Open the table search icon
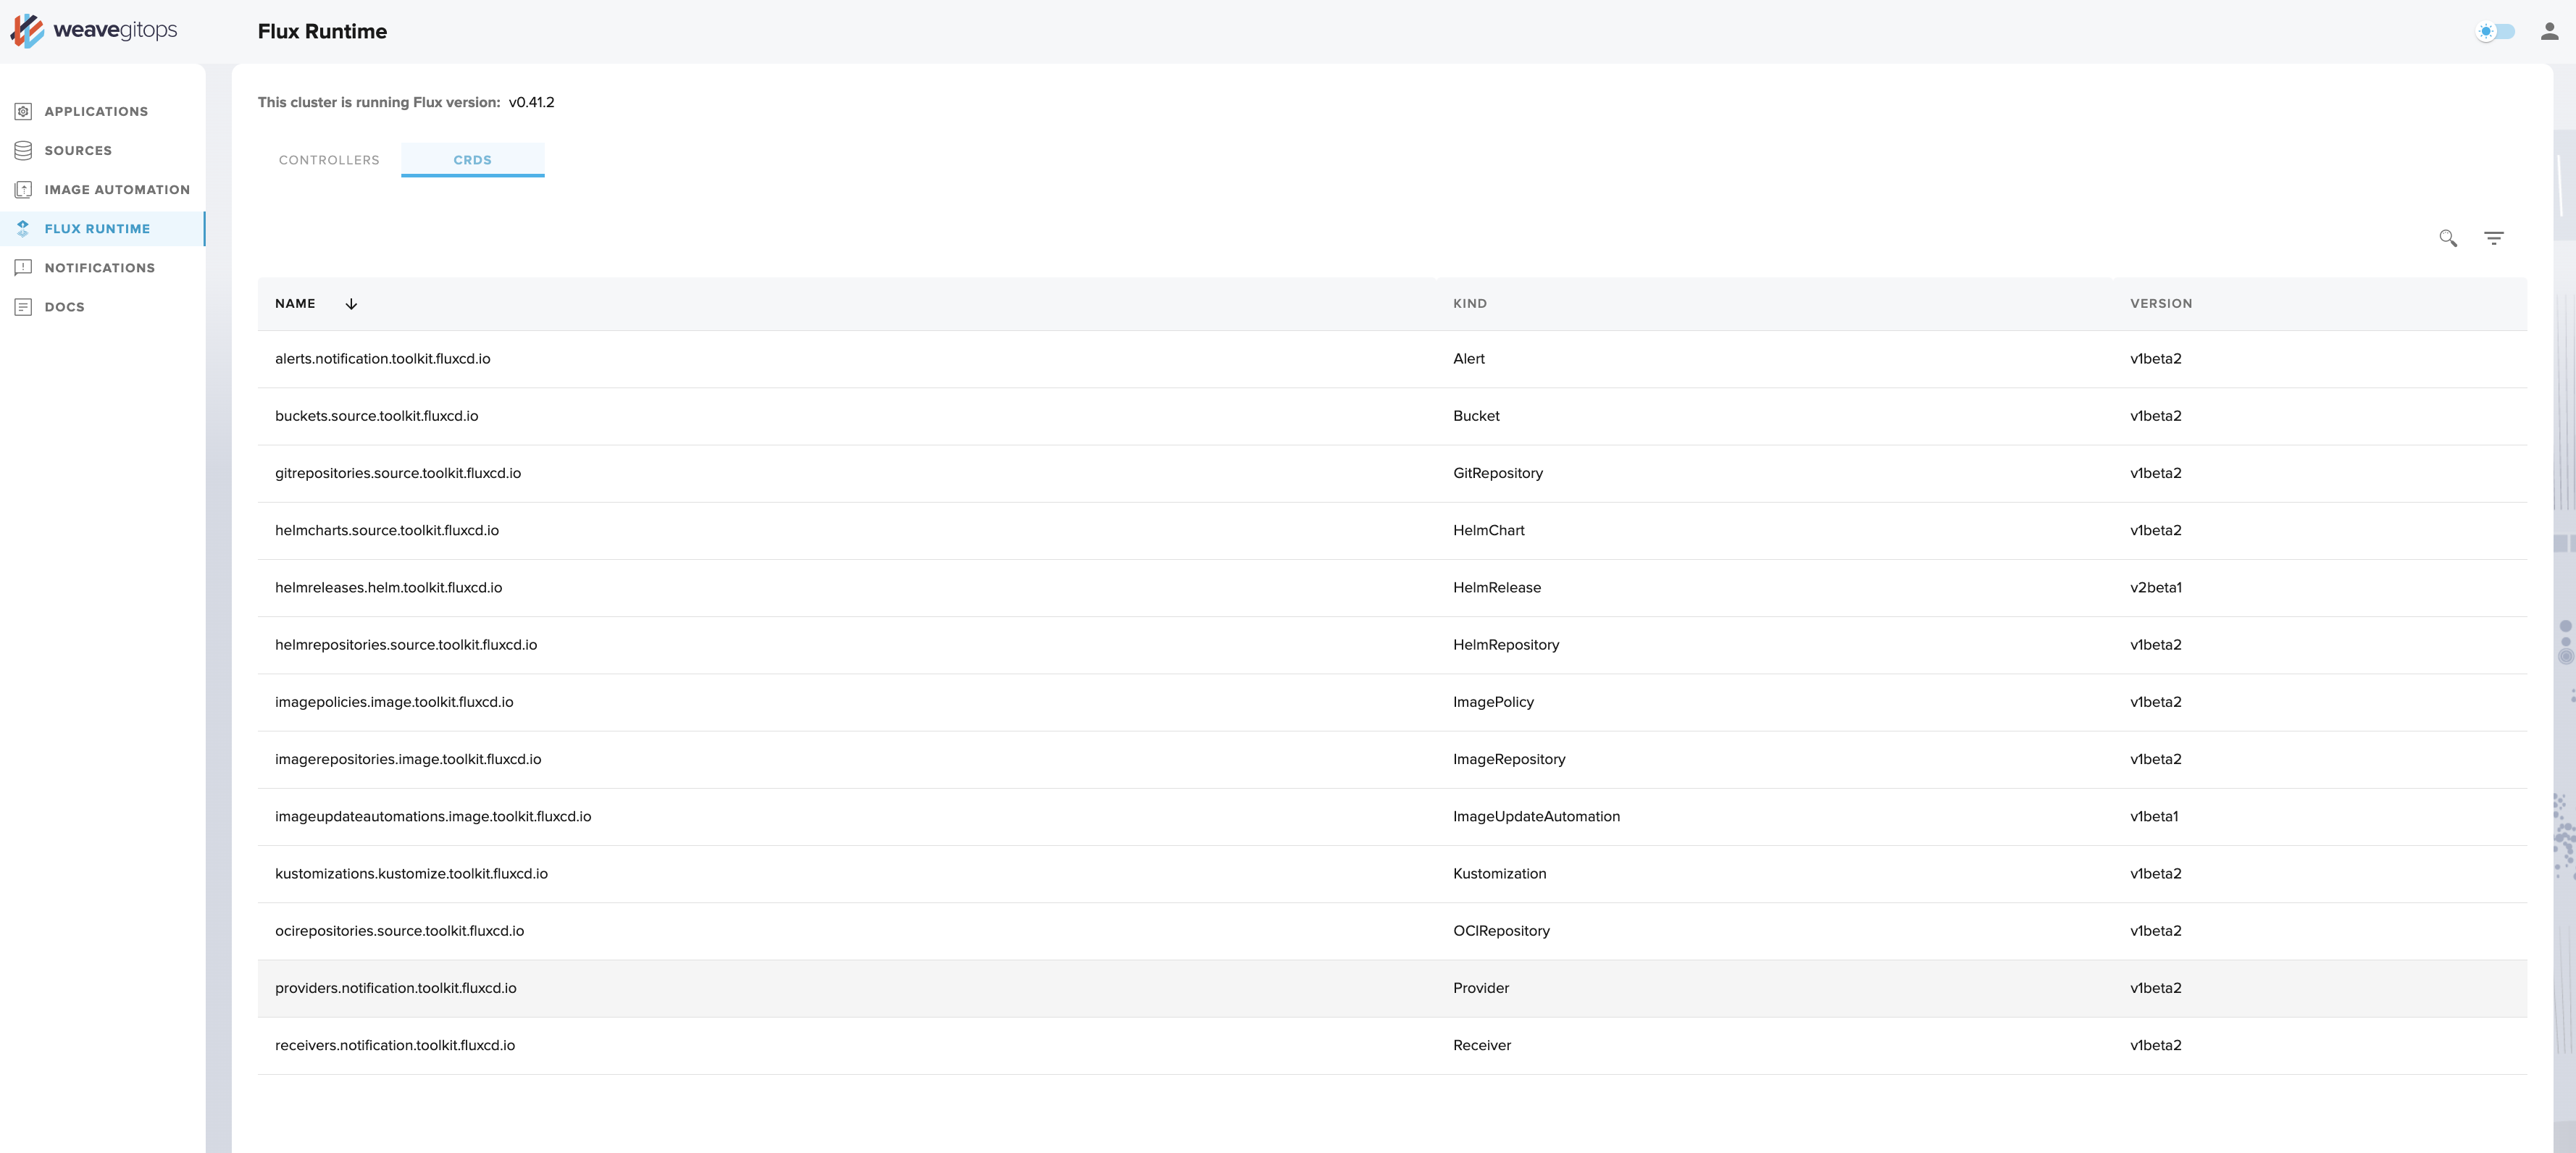This screenshot has width=2576, height=1153. coord(2447,238)
